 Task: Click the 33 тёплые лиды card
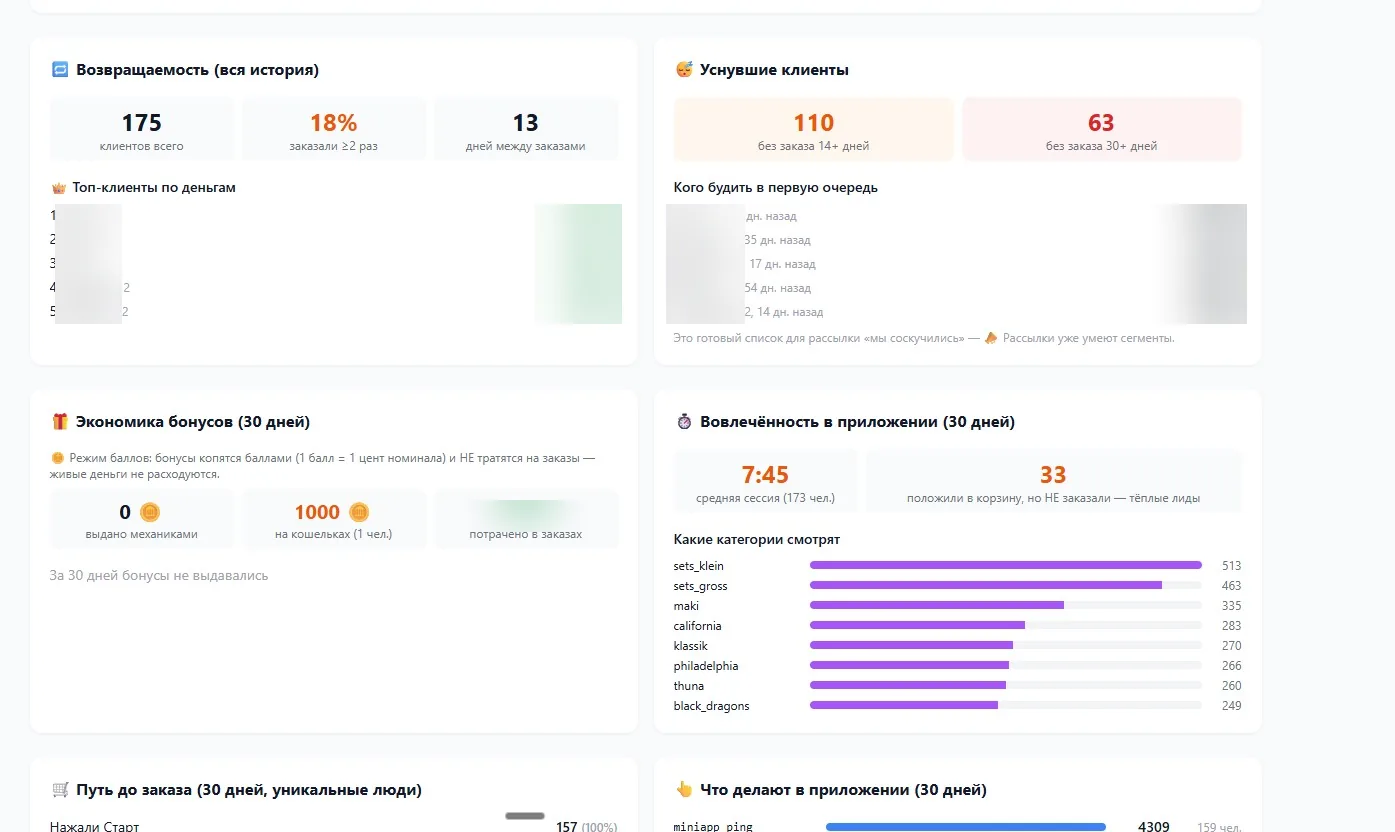1053,482
